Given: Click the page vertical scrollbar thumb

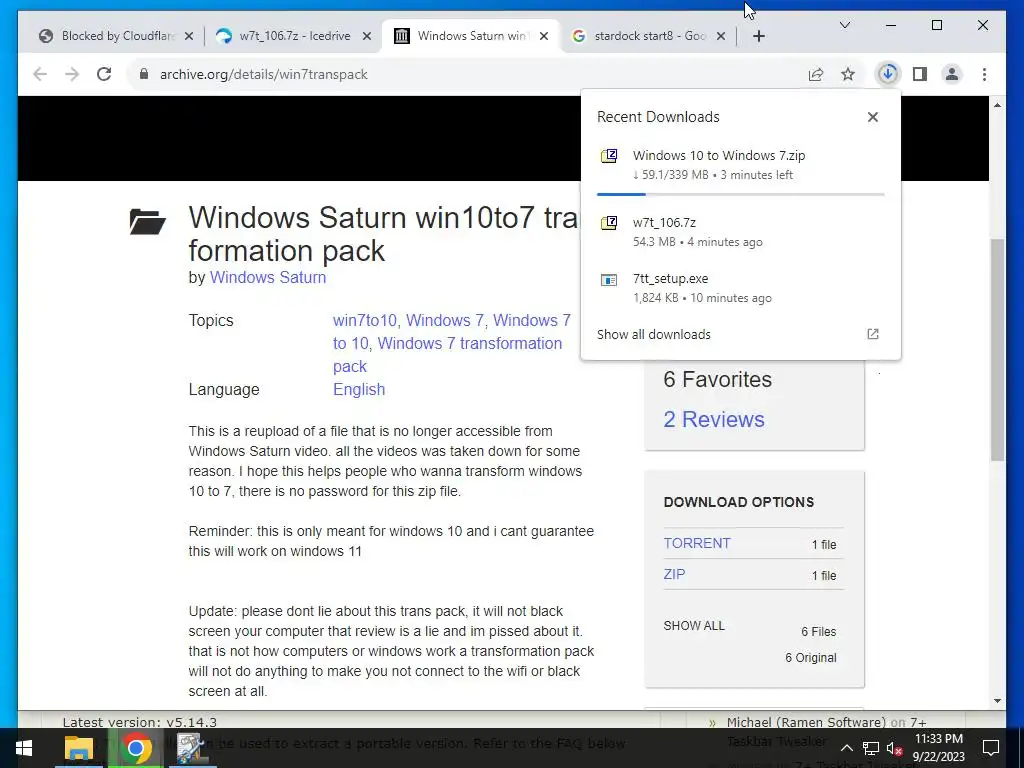Looking at the screenshot, I should tap(997, 349).
